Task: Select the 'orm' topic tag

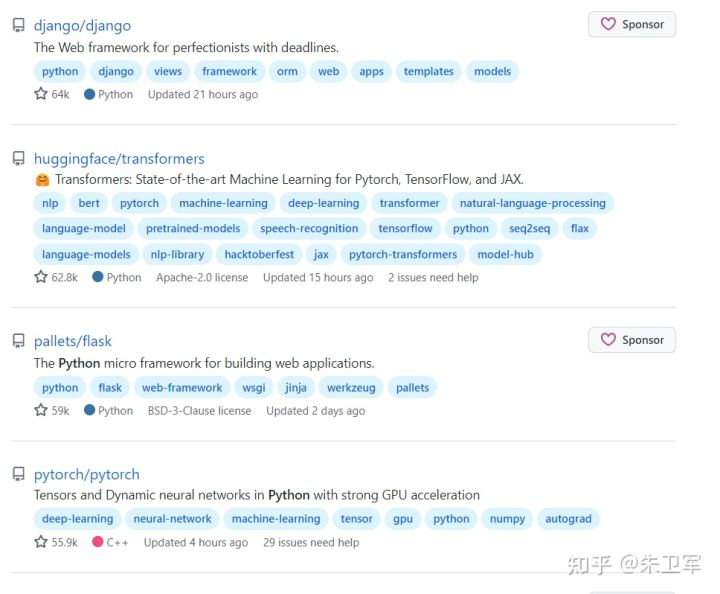Action: point(287,71)
